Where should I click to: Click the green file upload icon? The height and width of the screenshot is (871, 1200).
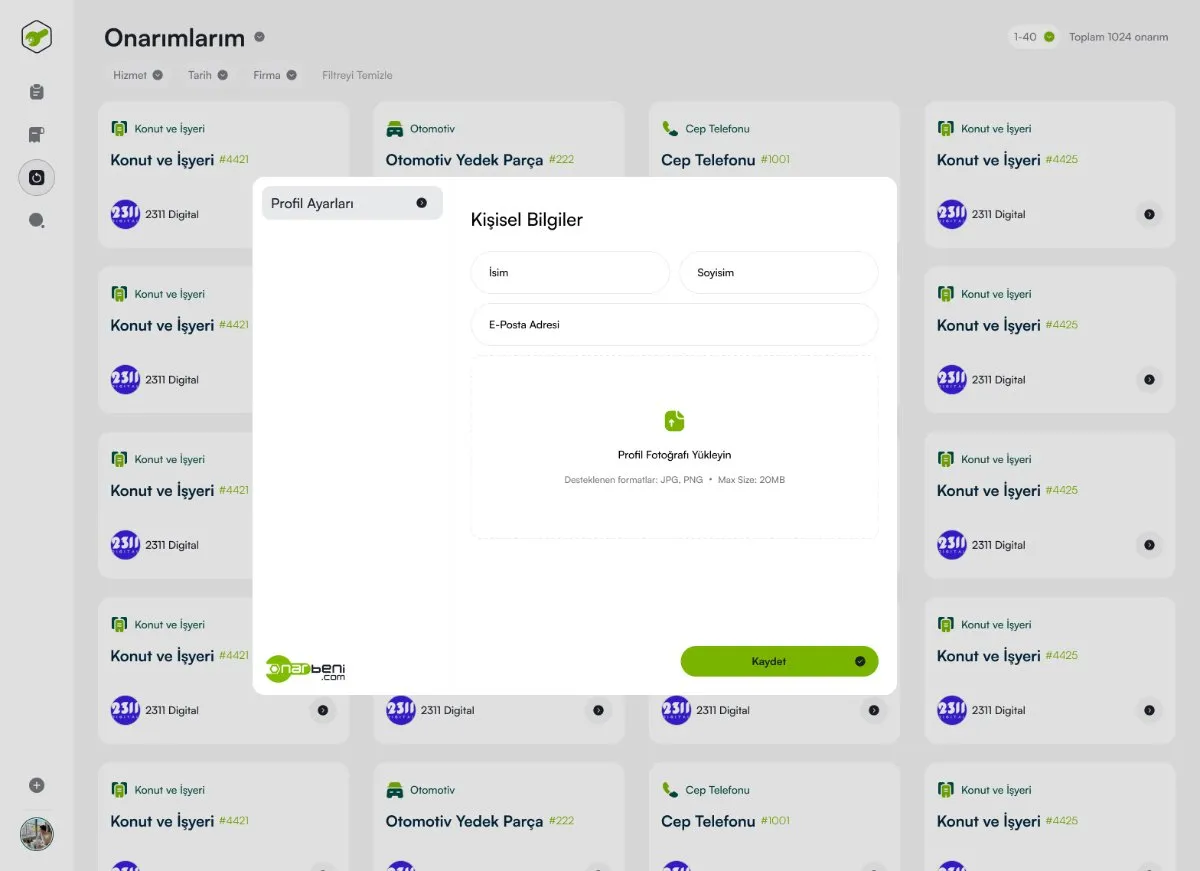tap(674, 420)
